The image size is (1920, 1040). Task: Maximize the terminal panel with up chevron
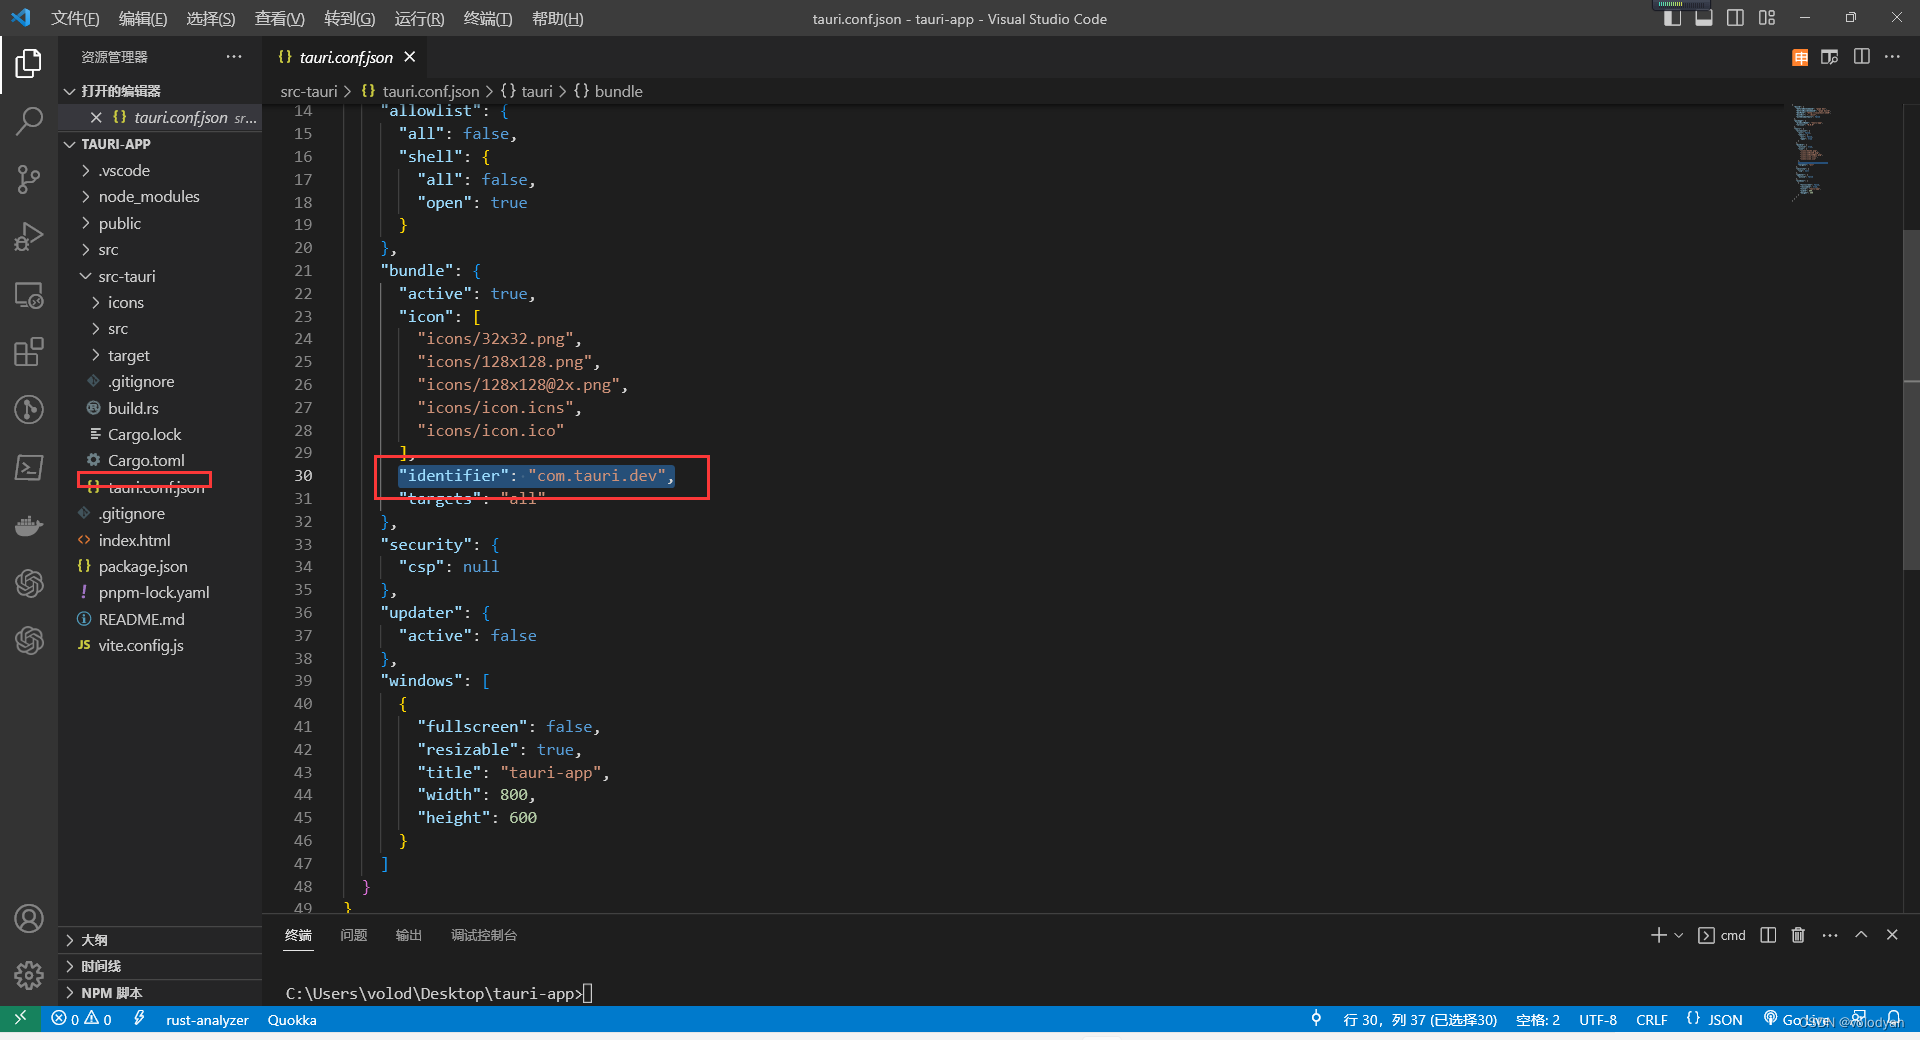tap(1861, 935)
